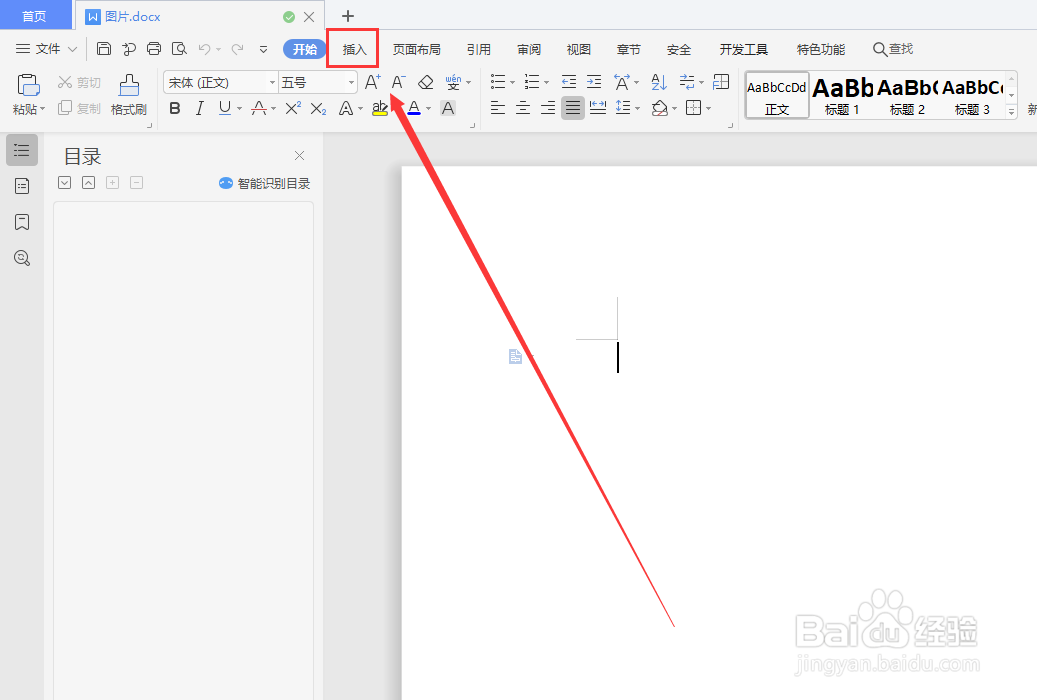
Task: Click smart TOC recognition link
Action: pos(265,183)
